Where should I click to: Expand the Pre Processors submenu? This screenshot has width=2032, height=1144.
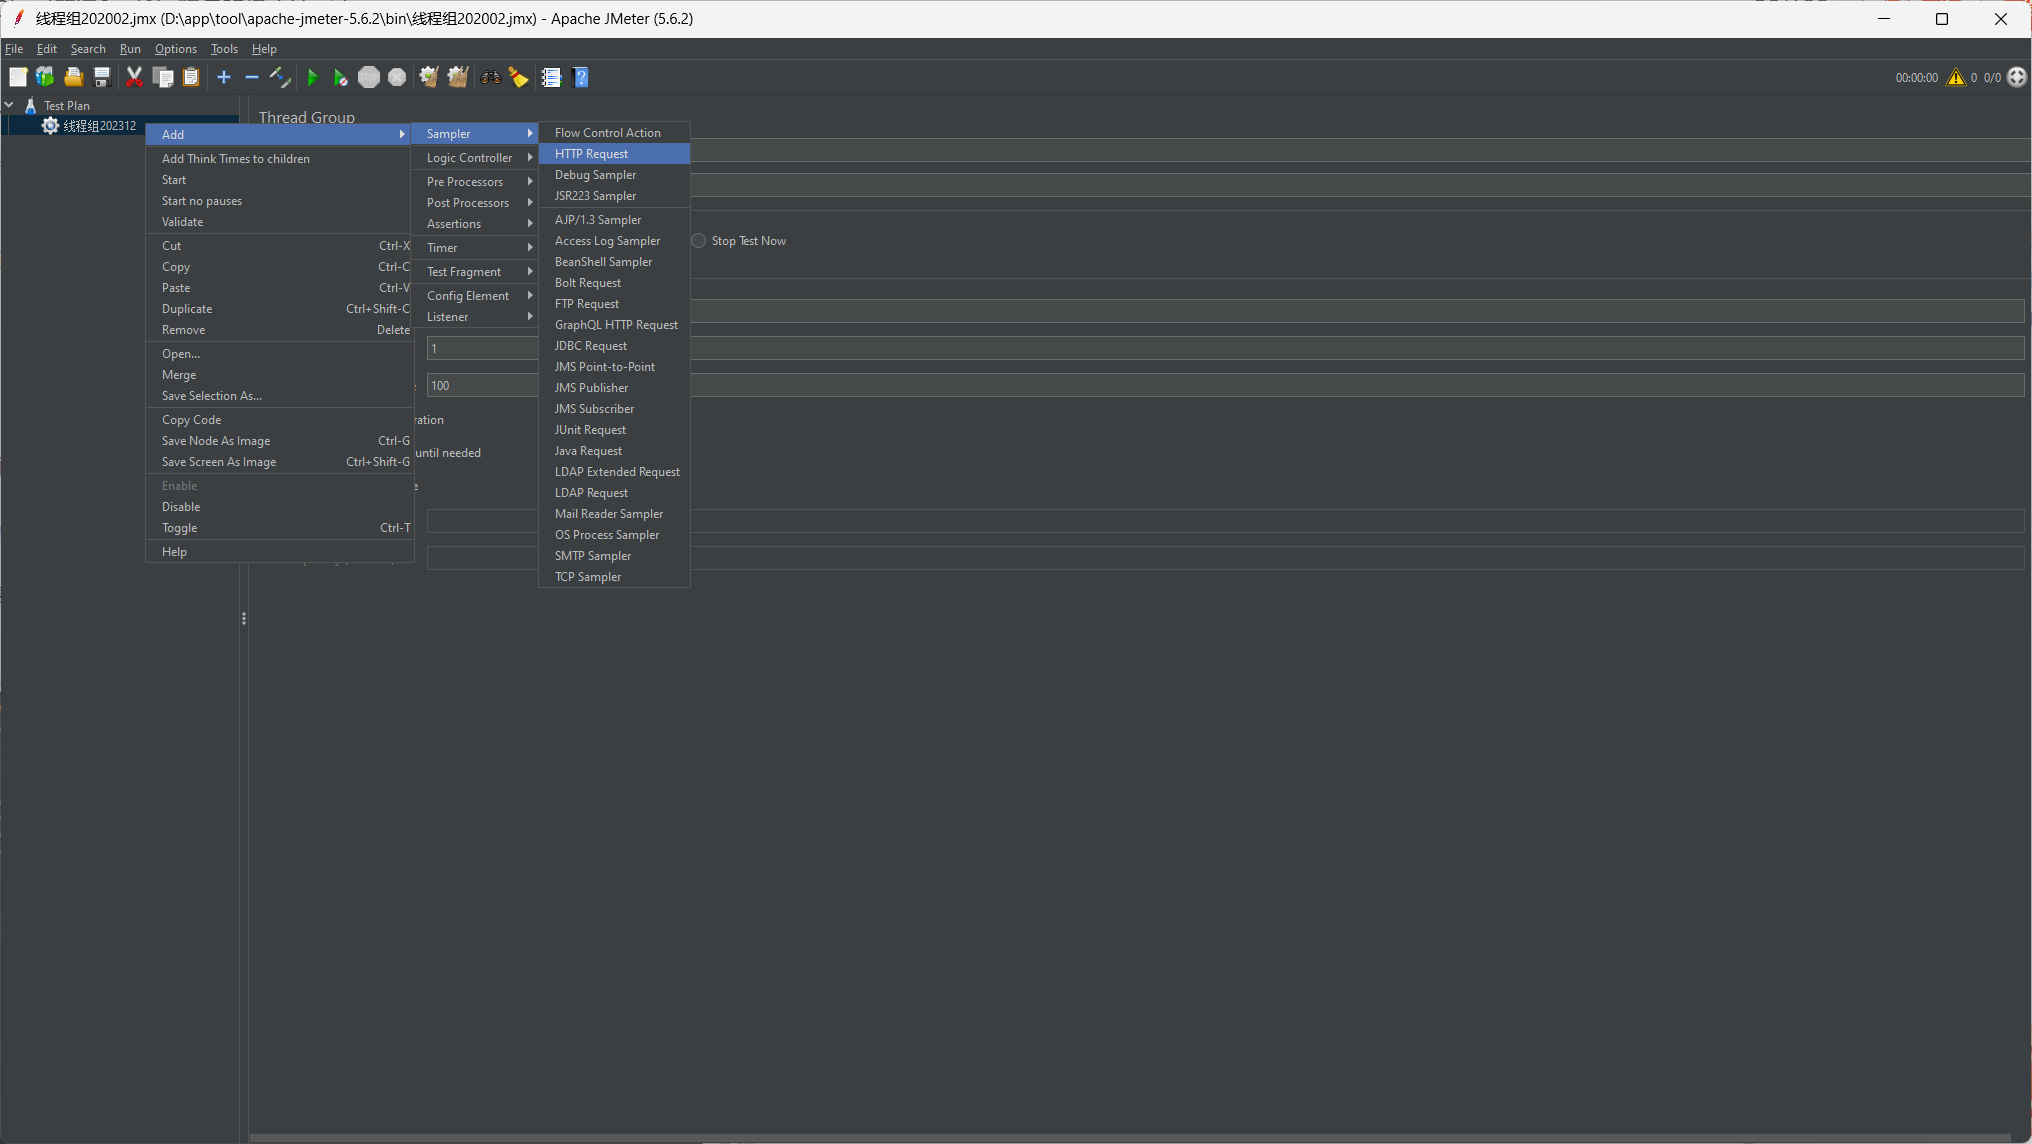[x=474, y=181]
